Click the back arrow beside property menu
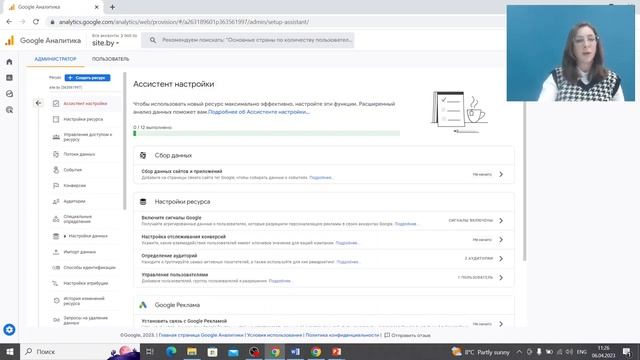 (x=38, y=103)
